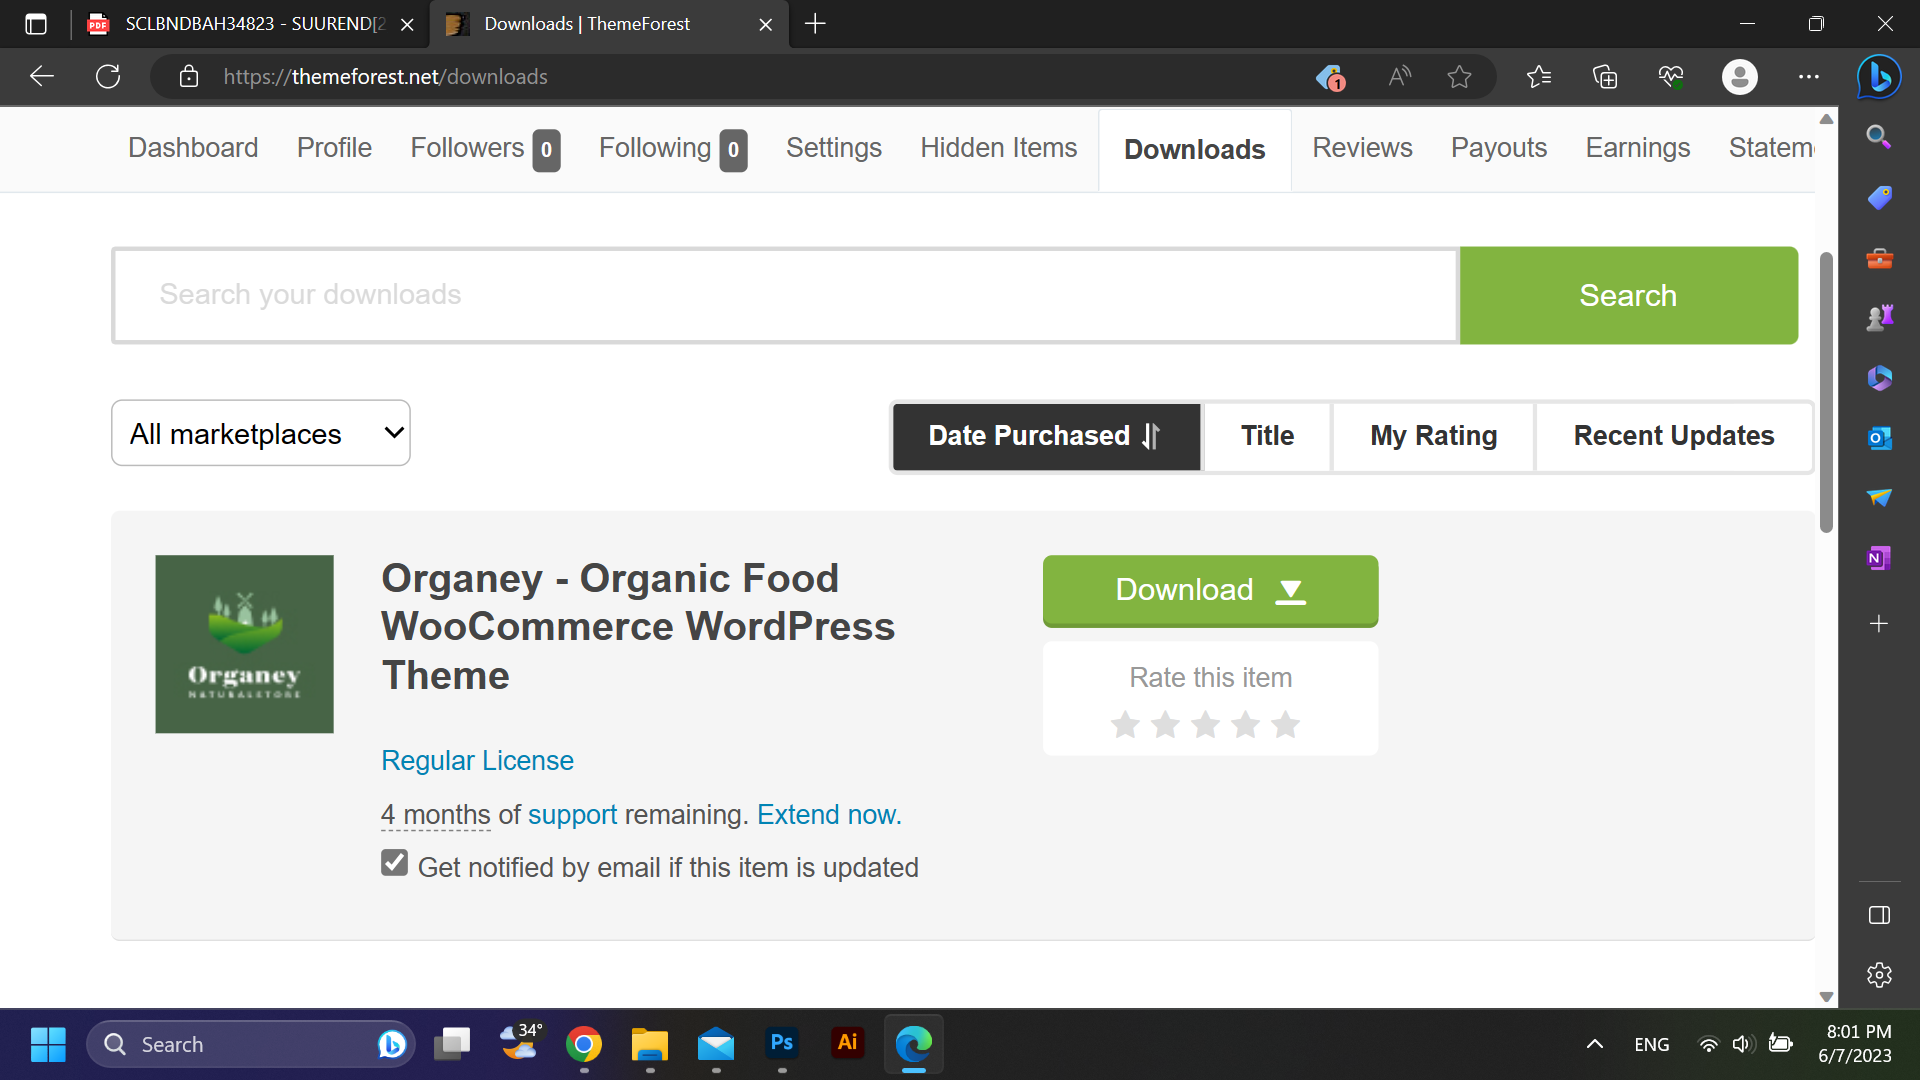Viewport: 1920px width, 1080px height.
Task: Open the Collections icon
Action: coord(1605,76)
